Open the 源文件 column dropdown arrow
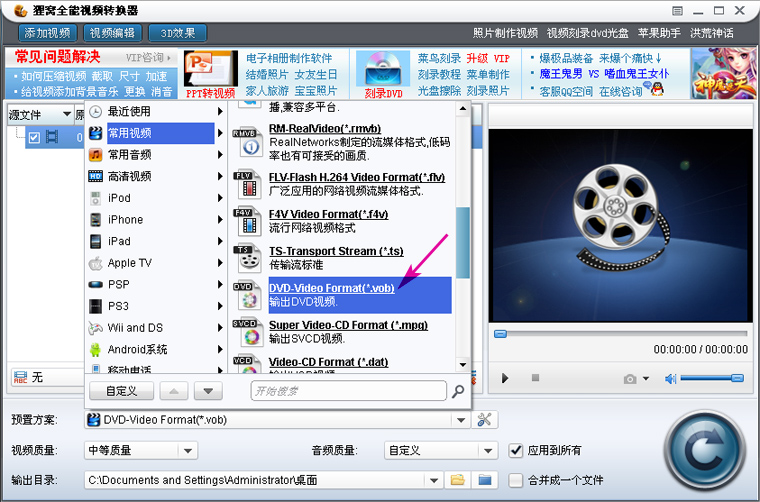760x502 pixels. (x=67, y=115)
